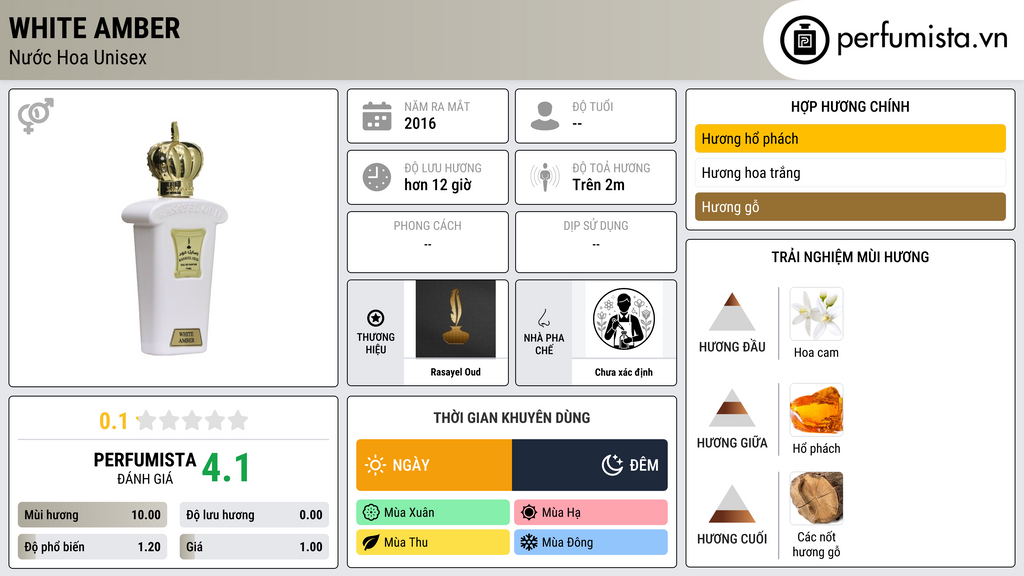This screenshot has height=576, width=1024.
Task: Click the unisex gender symbol icon
Action: tap(36, 116)
